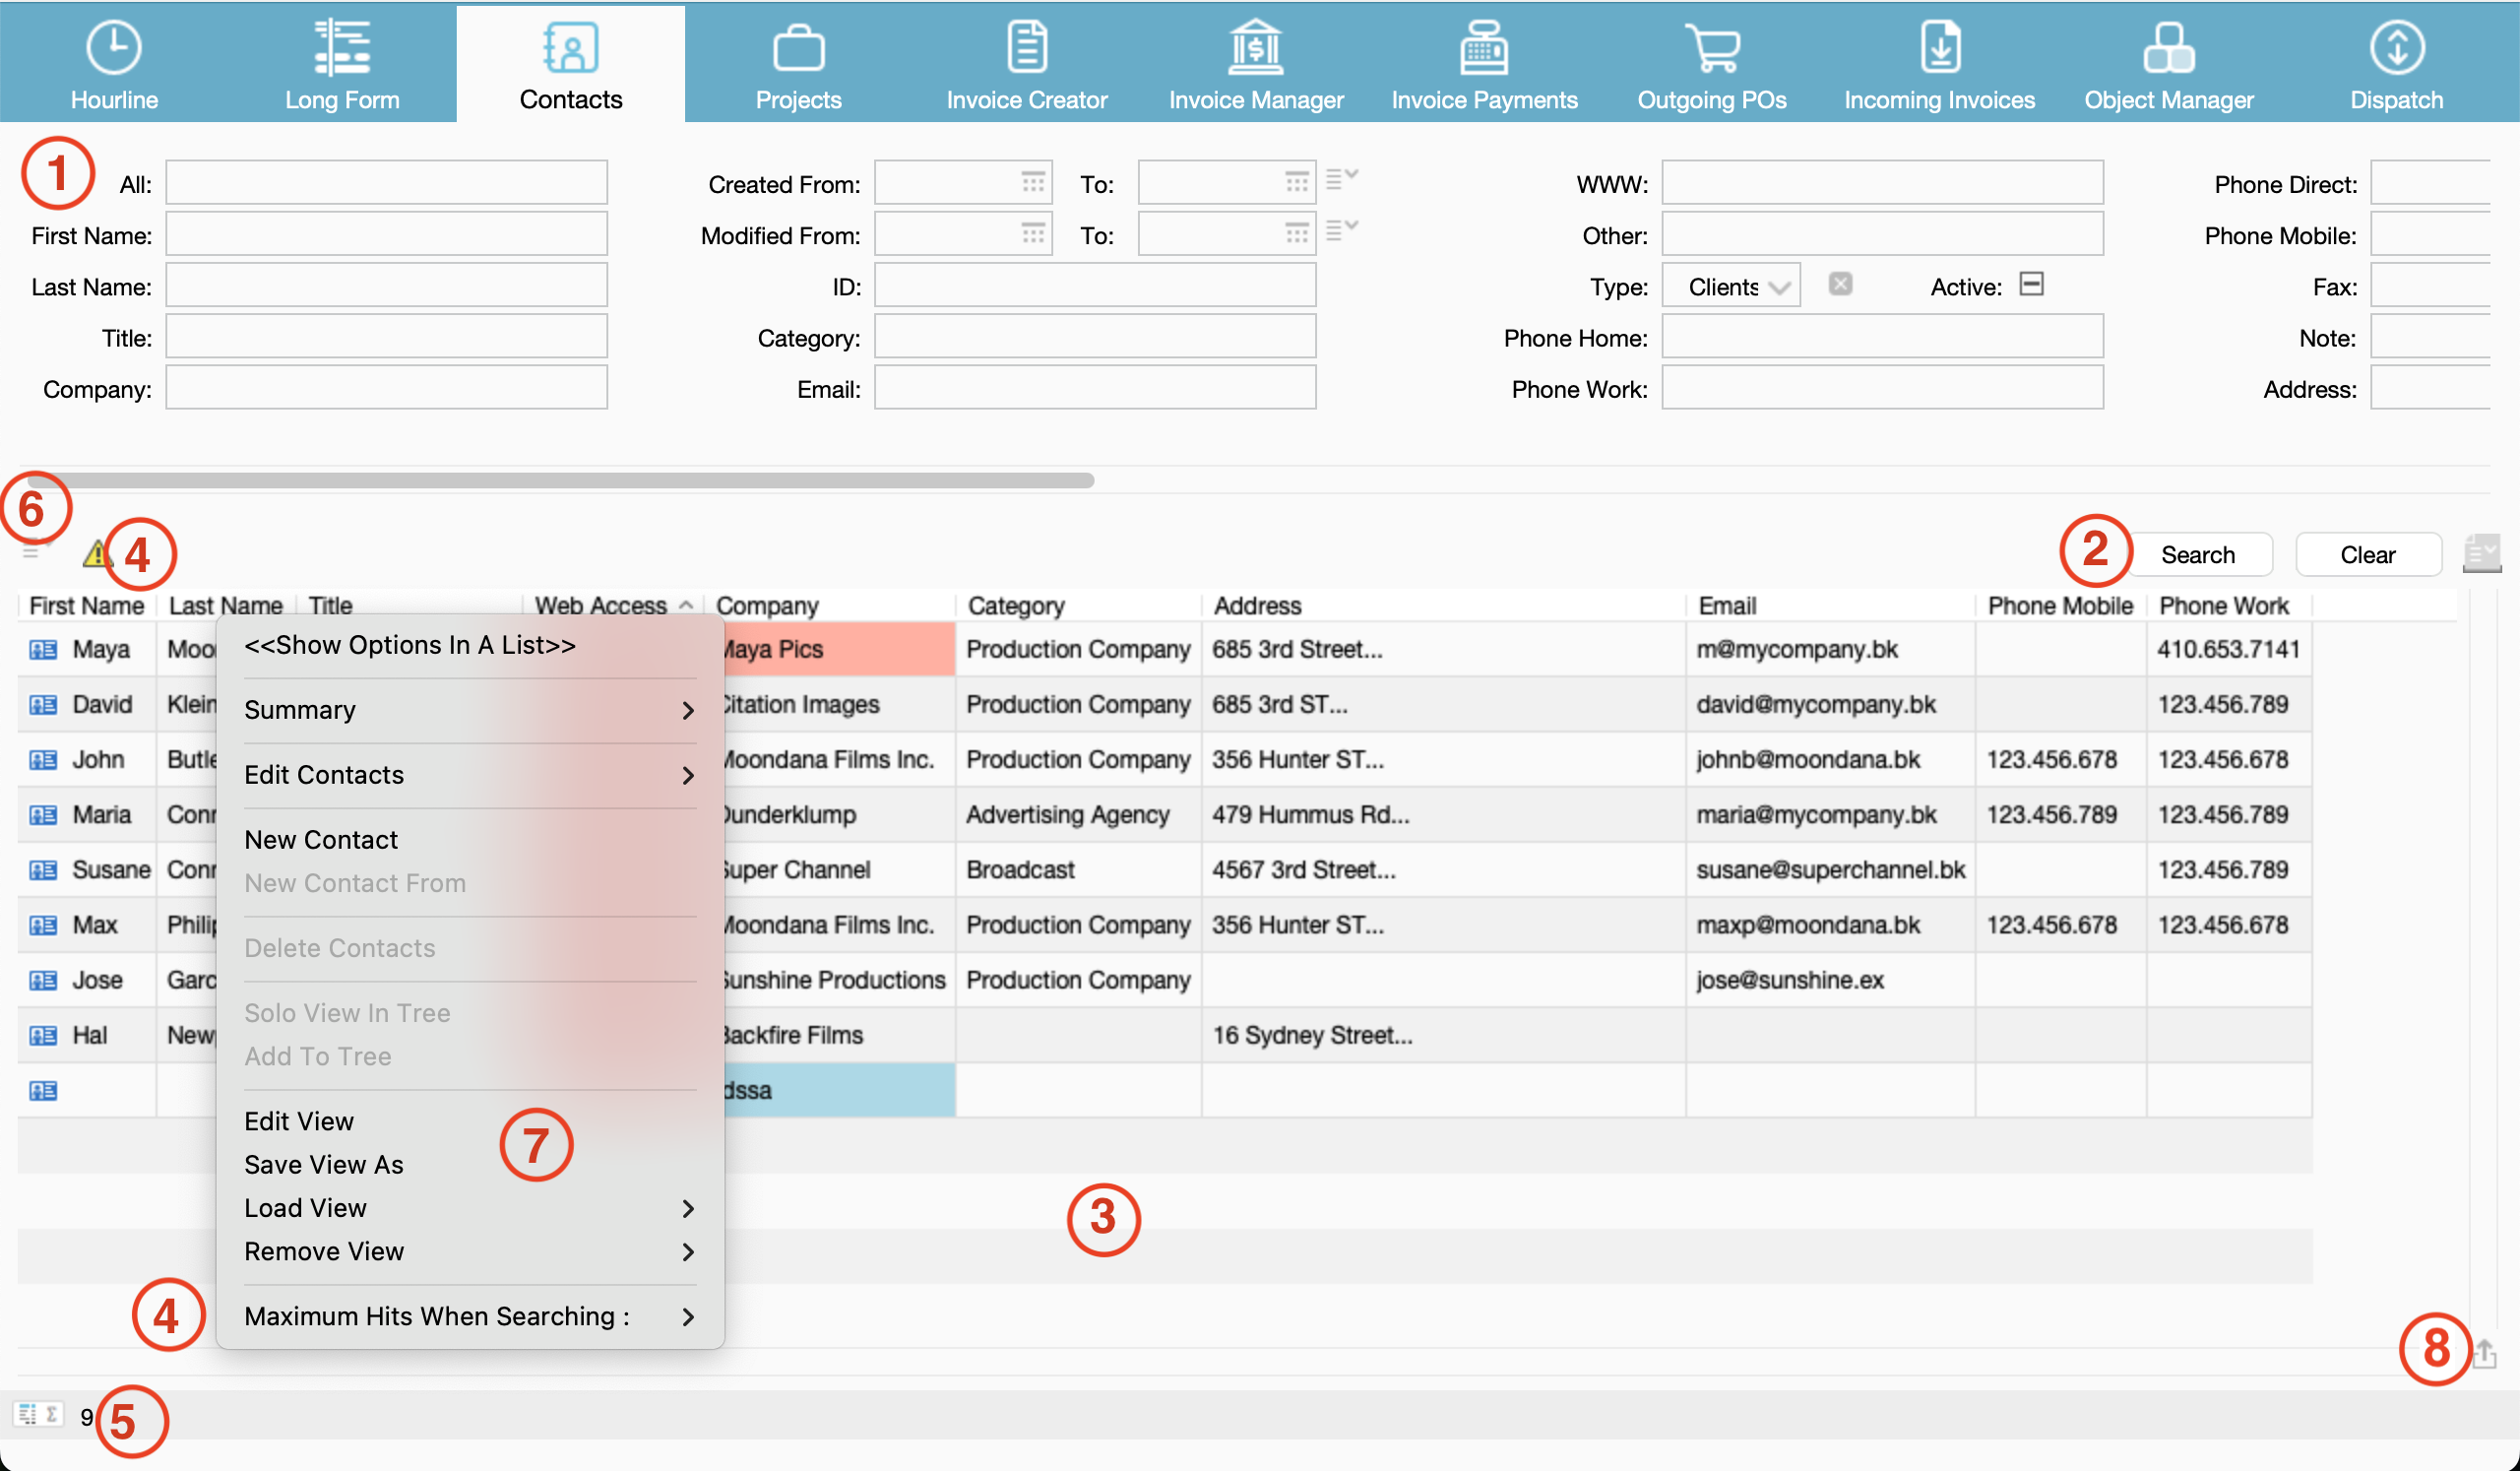The width and height of the screenshot is (2520, 1471).
Task: Toggle the sum/totals icon in status bar
Action: pyautogui.click(x=51, y=1414)
